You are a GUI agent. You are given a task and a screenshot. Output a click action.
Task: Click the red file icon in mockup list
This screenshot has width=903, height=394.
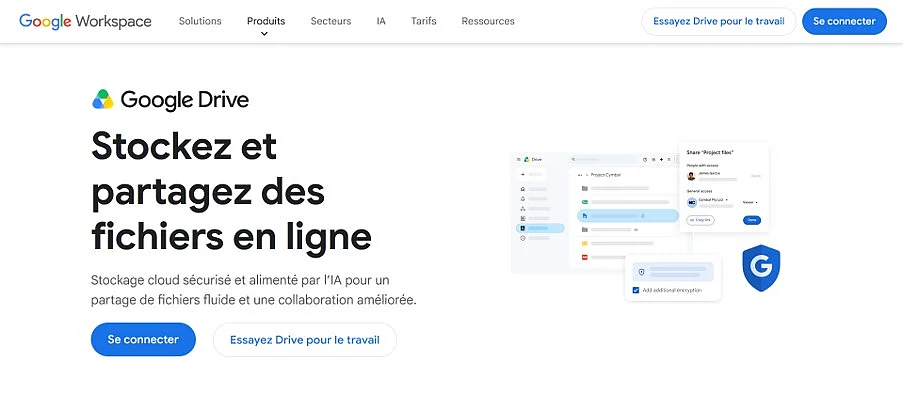(x=585, y=257)
